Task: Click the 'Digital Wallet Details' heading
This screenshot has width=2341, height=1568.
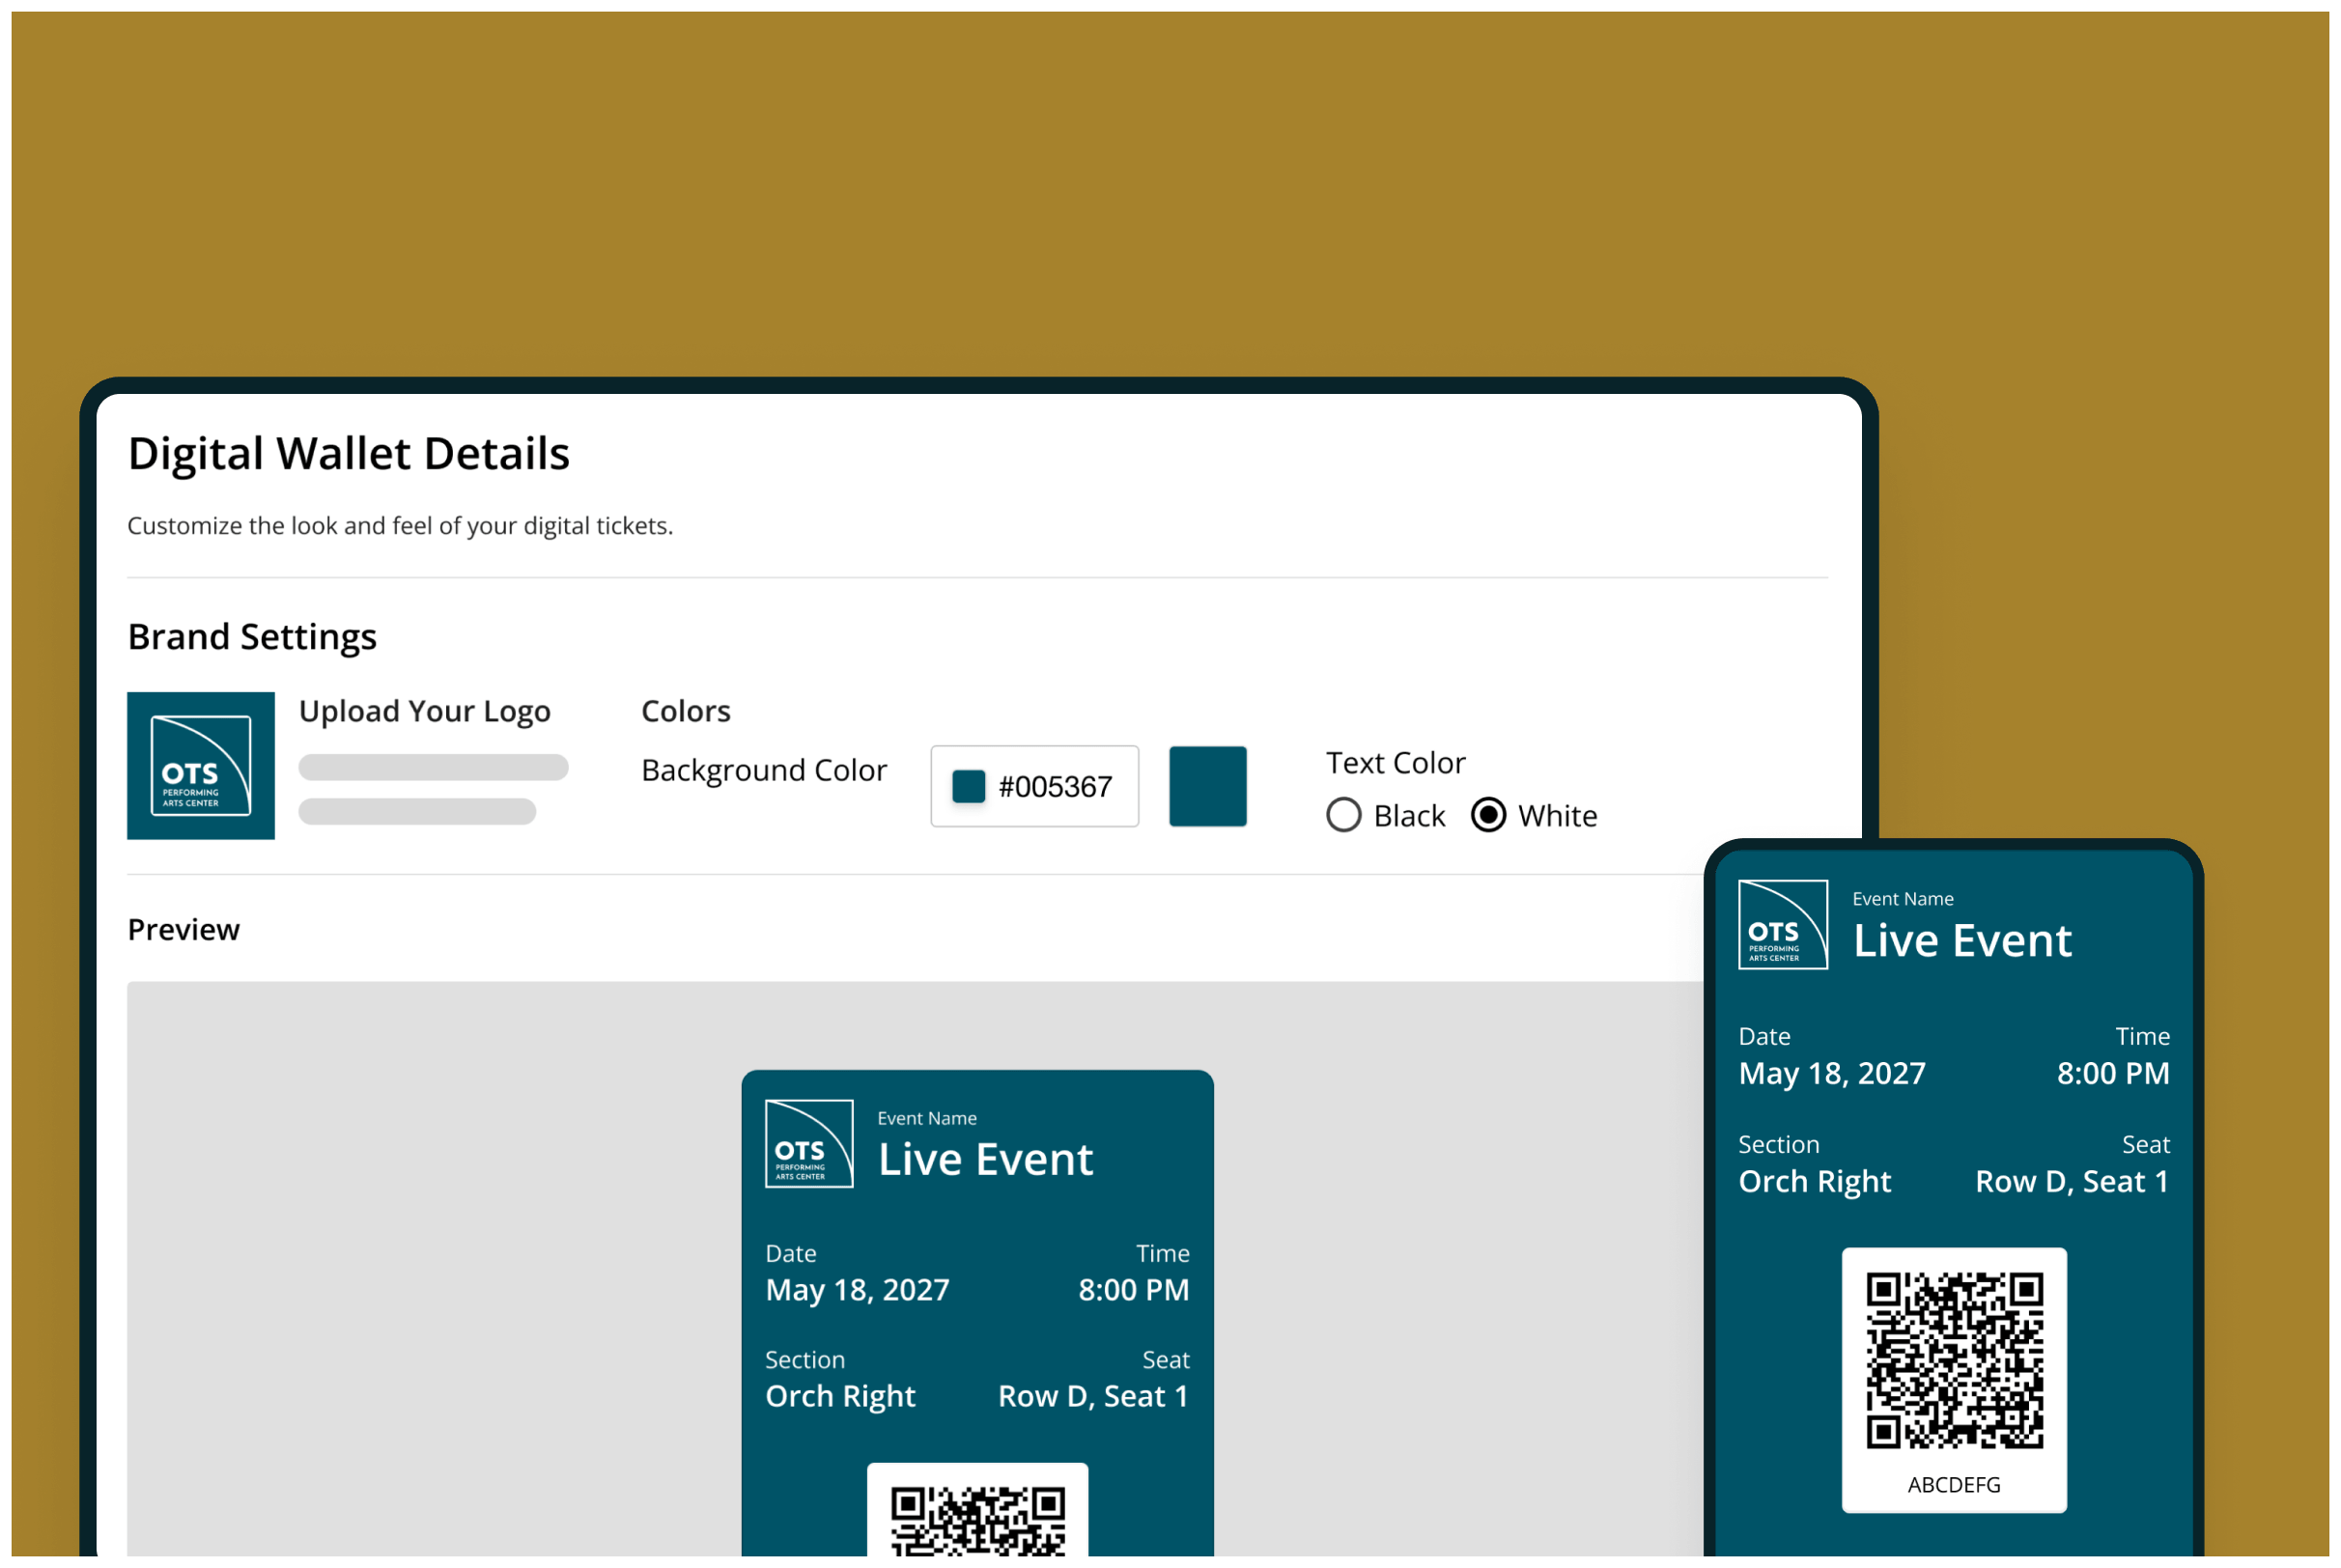Action: point(348,453)
